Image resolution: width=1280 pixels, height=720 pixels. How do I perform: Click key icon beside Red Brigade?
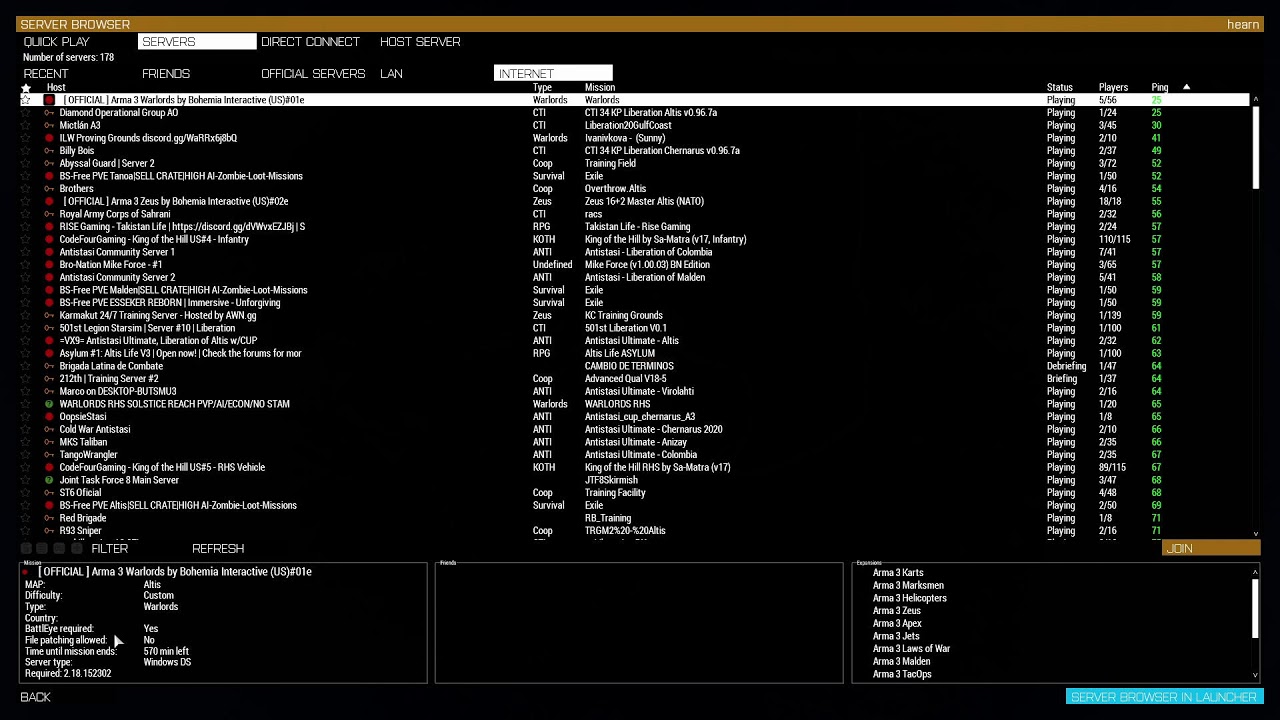point(49,518)
